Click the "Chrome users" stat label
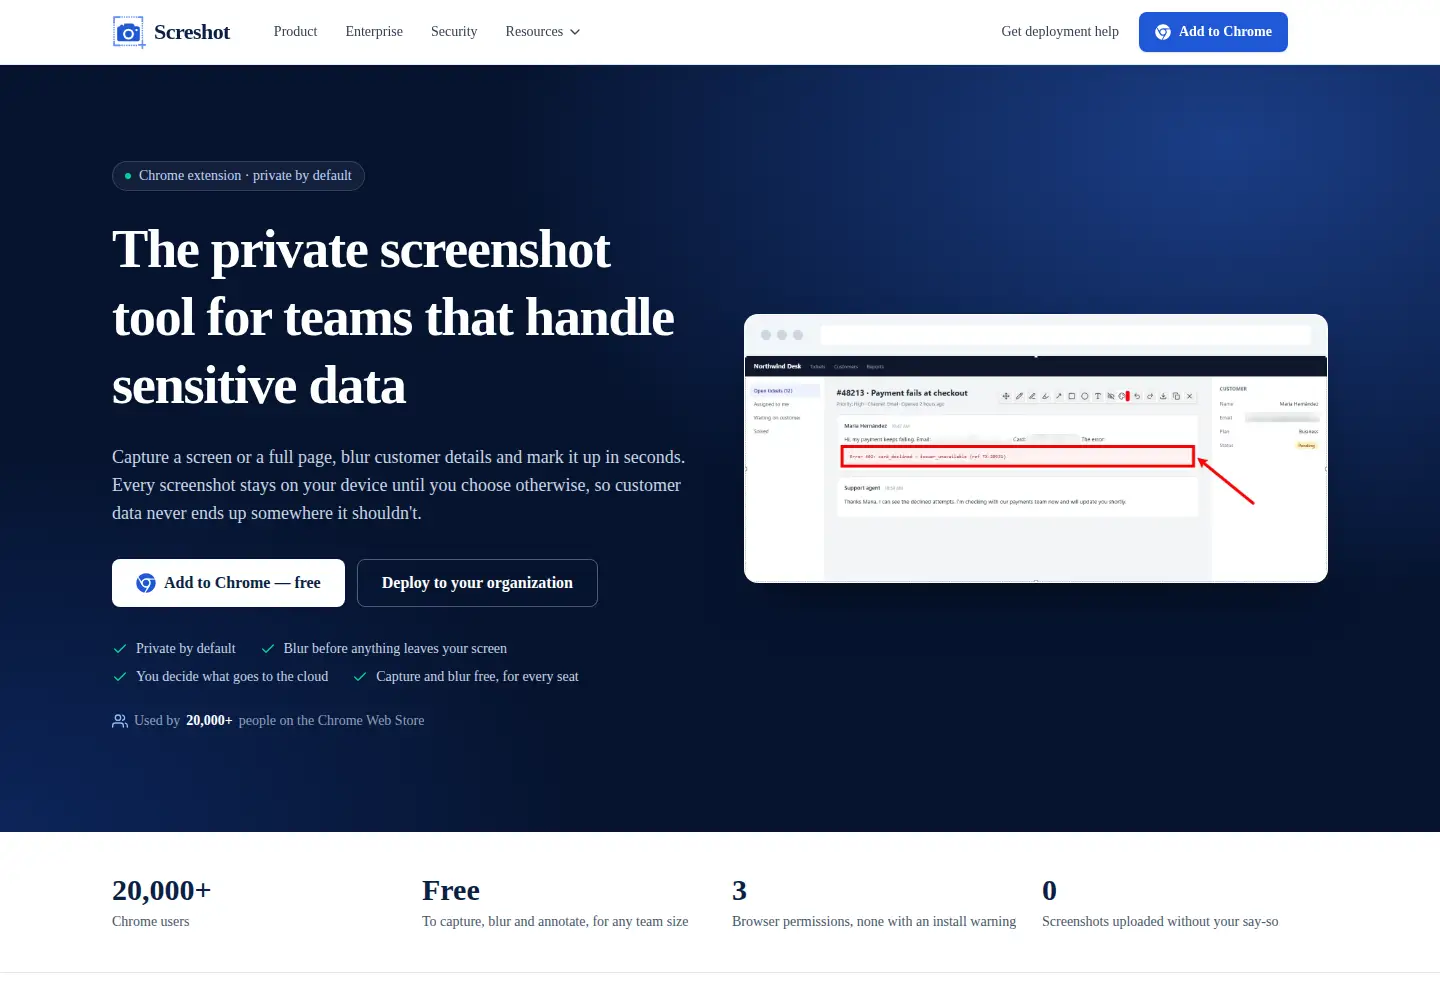 coord(150,922)
